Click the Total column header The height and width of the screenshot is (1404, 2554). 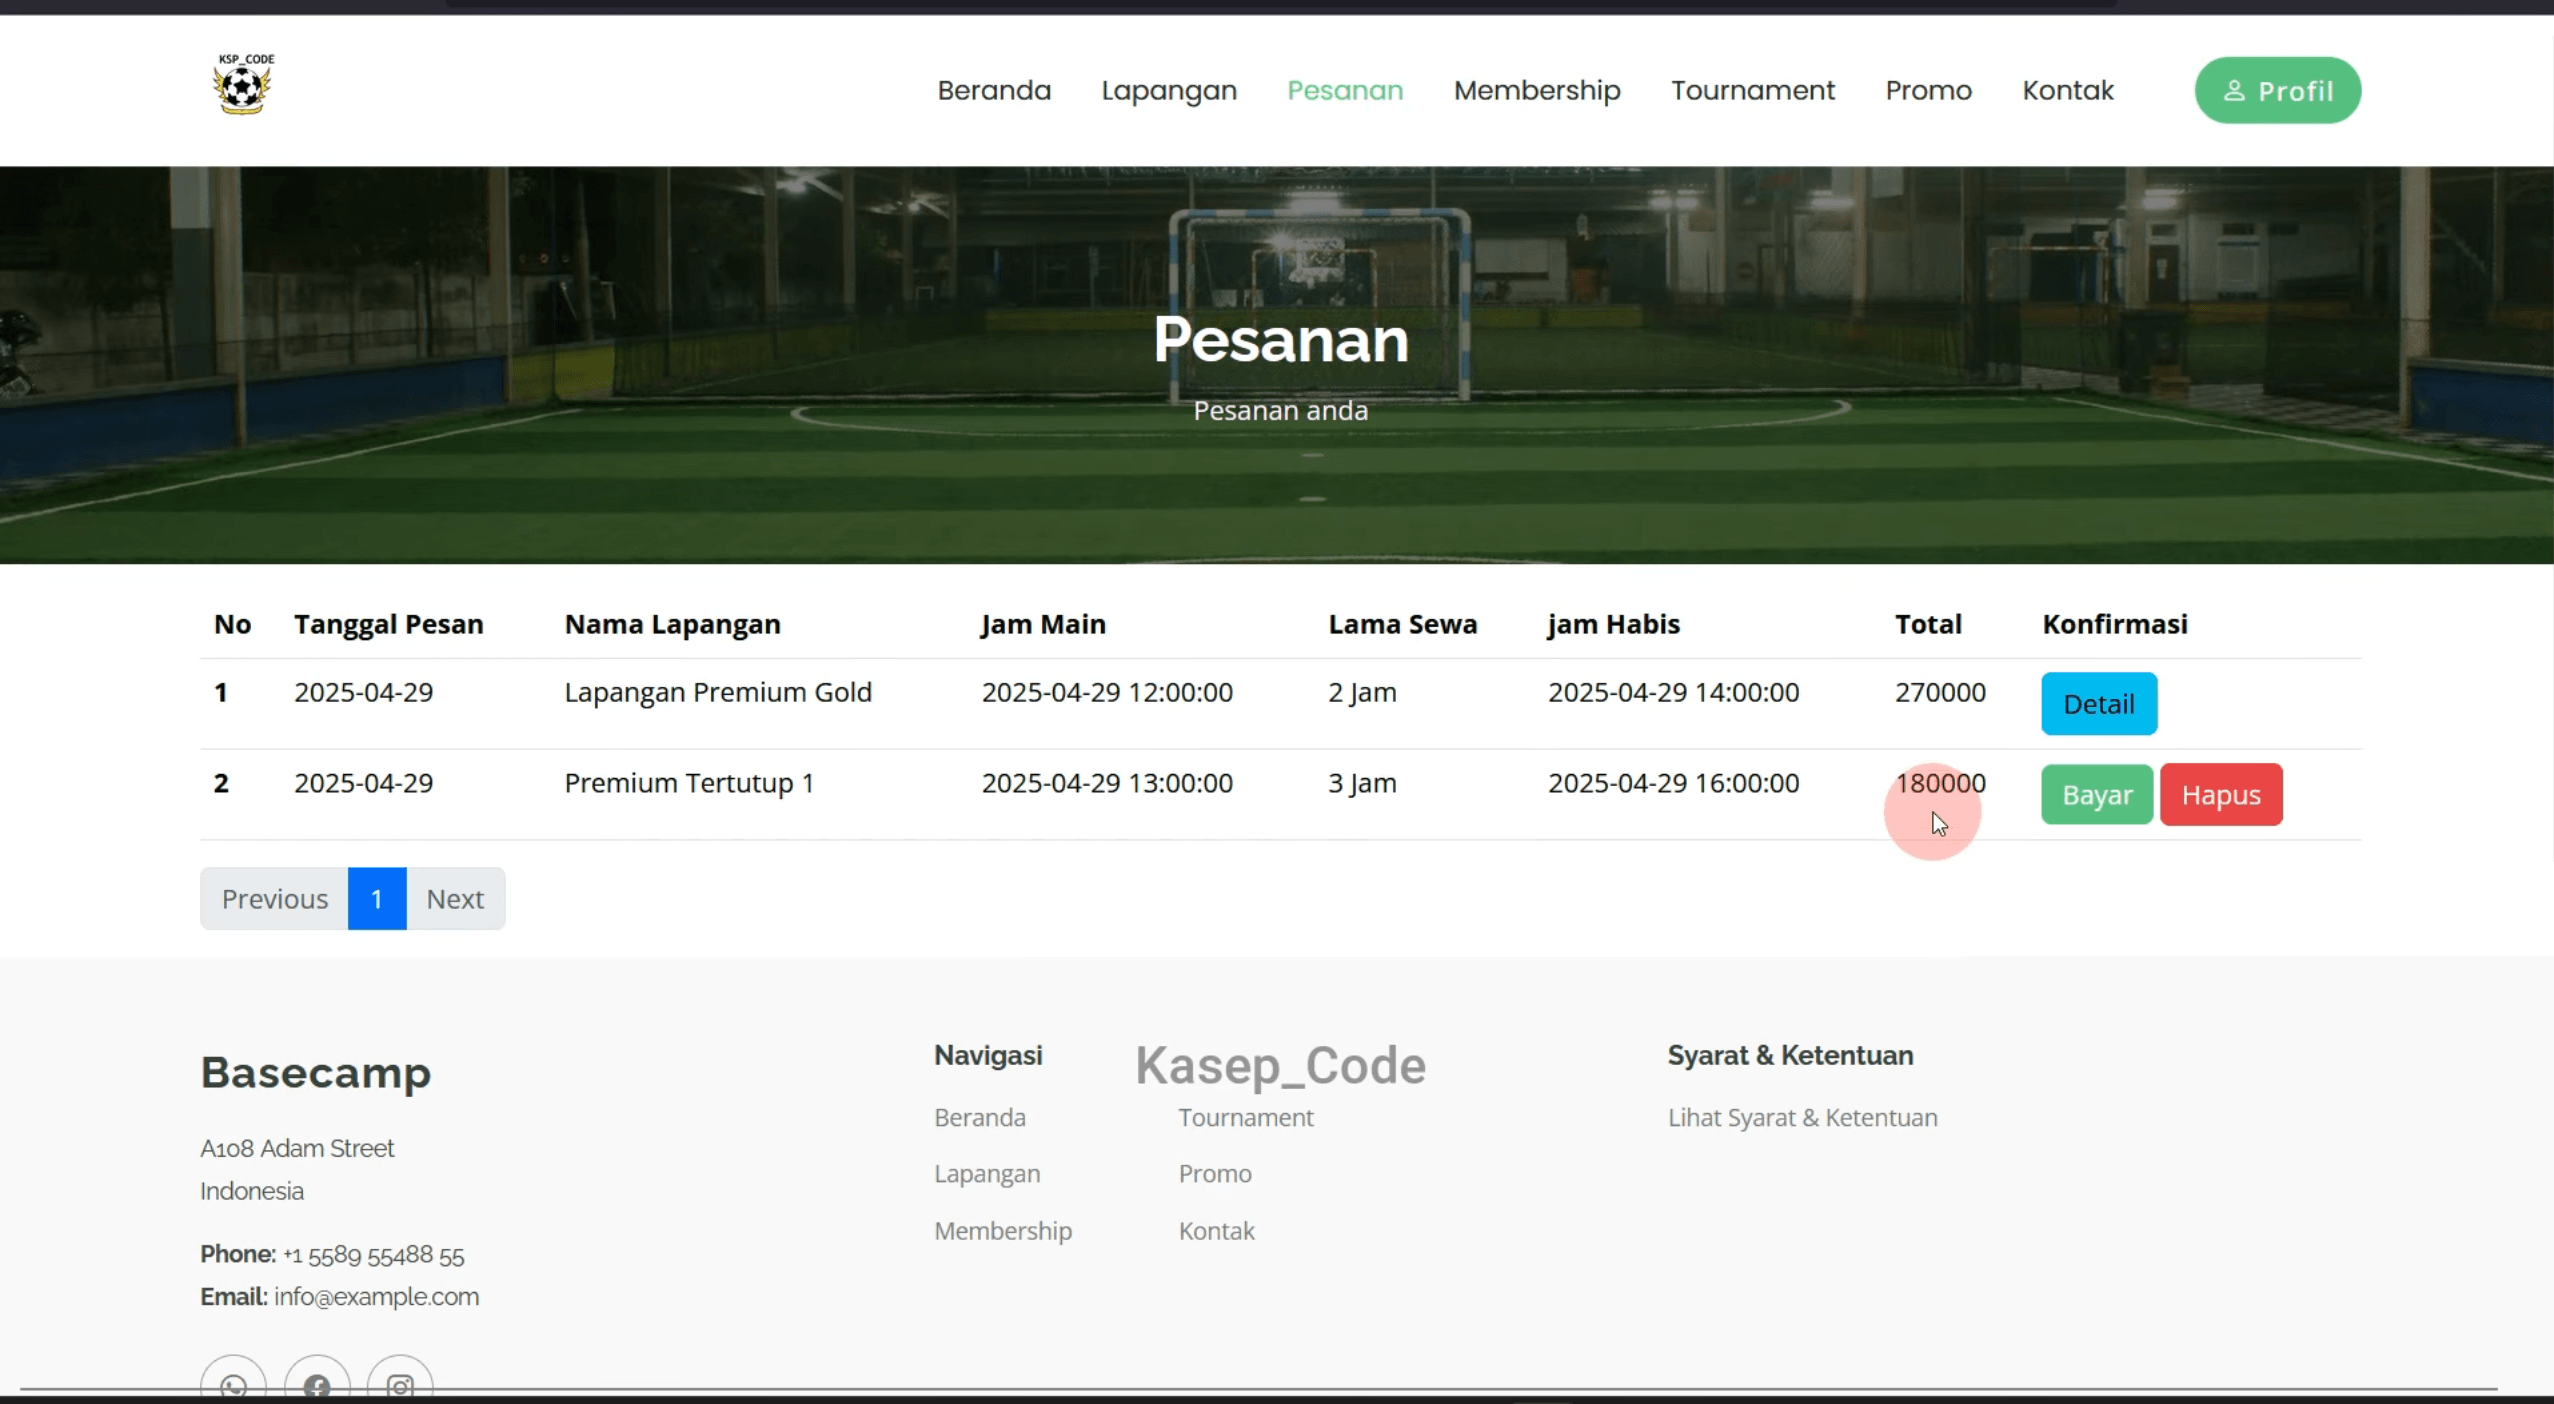pyautogui.click(x=1928, y=624)
